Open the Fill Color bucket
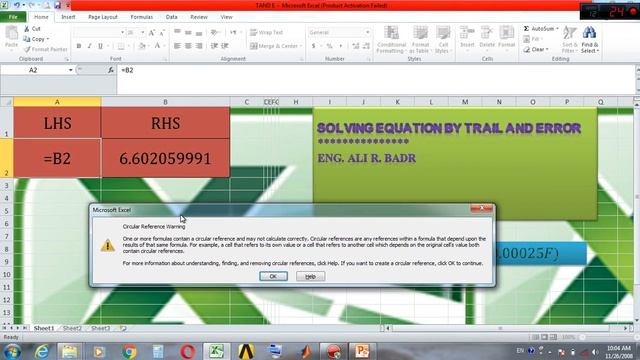 142,46
